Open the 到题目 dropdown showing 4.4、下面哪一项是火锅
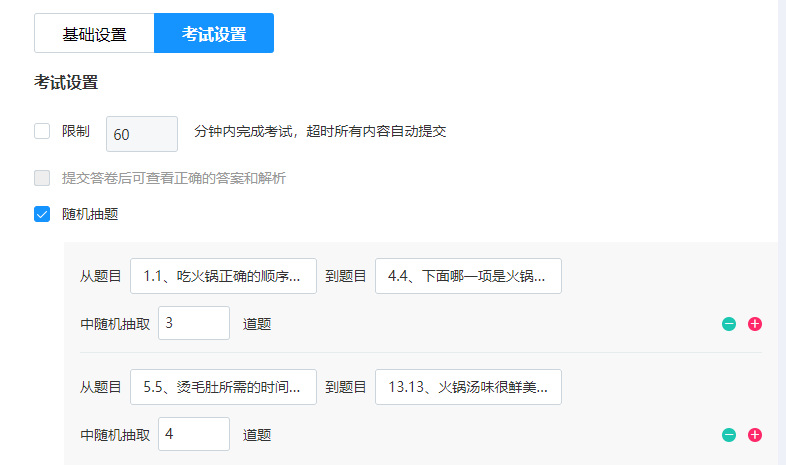 pos(468,276)
